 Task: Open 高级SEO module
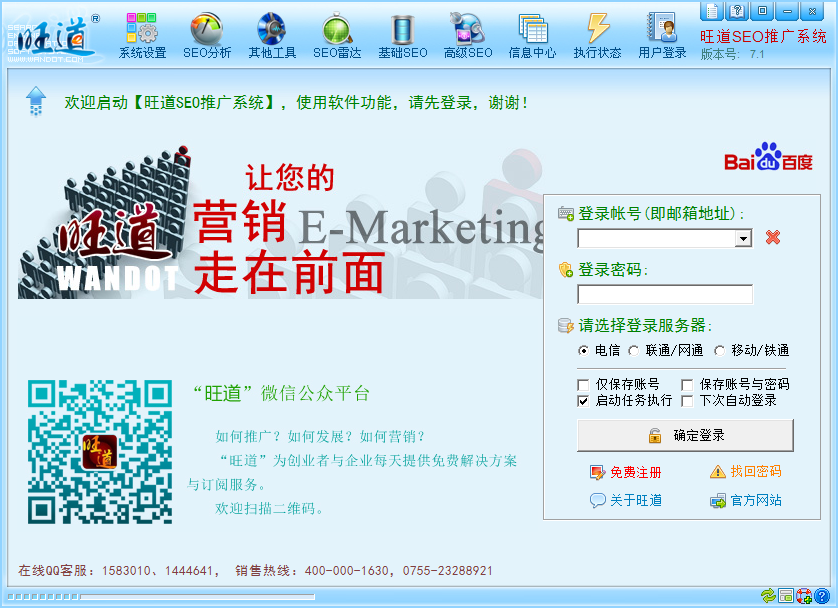point(468,36)
